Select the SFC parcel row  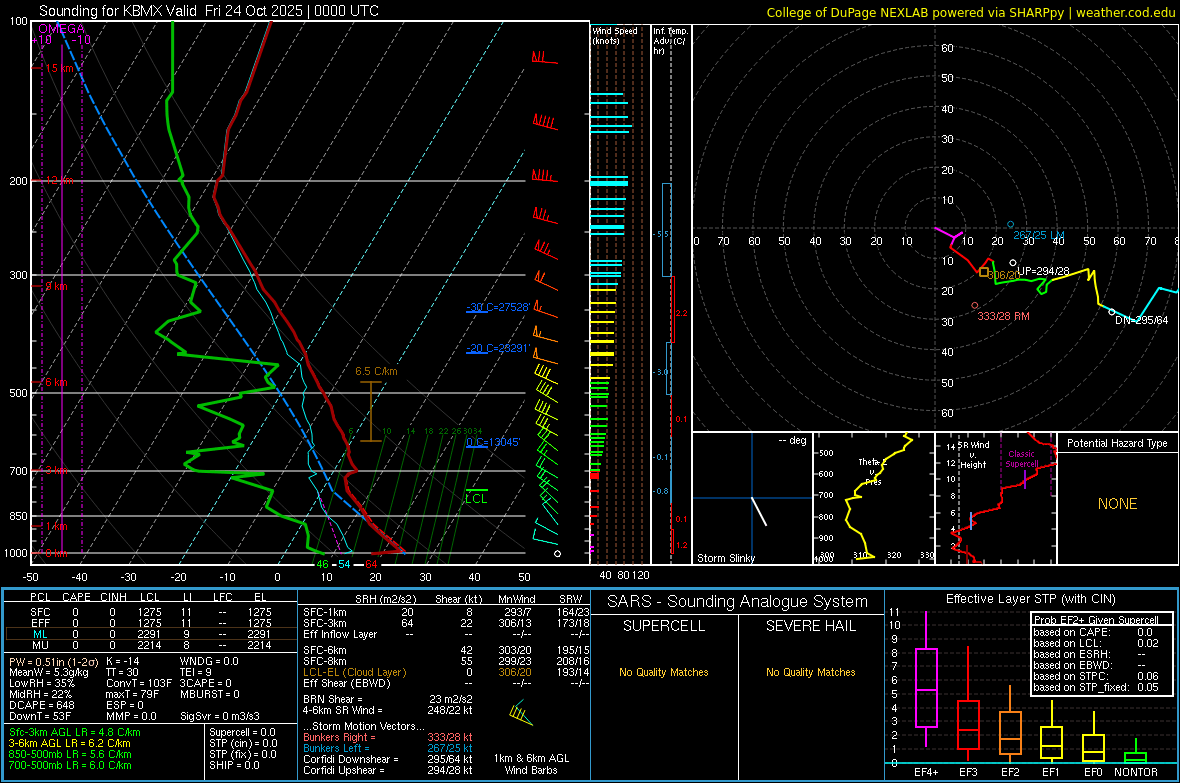tap(151, 613)
